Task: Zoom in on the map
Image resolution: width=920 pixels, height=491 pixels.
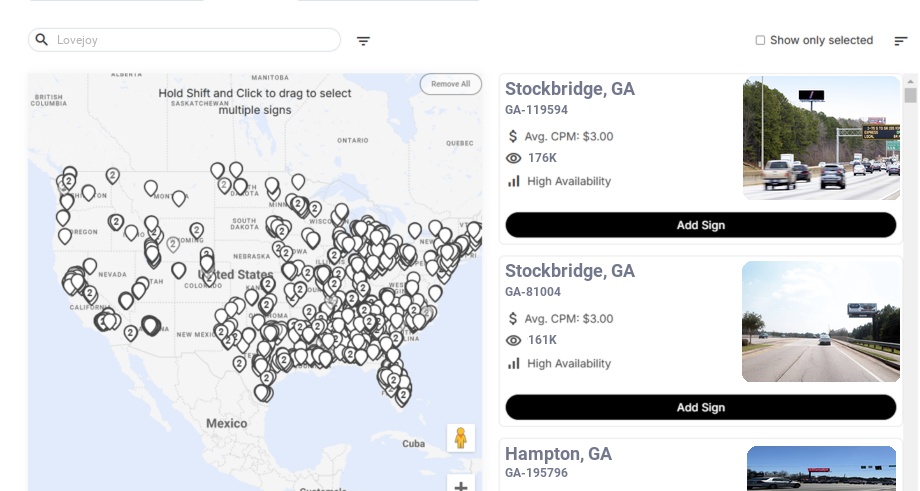Action: (x=460, y=486)
